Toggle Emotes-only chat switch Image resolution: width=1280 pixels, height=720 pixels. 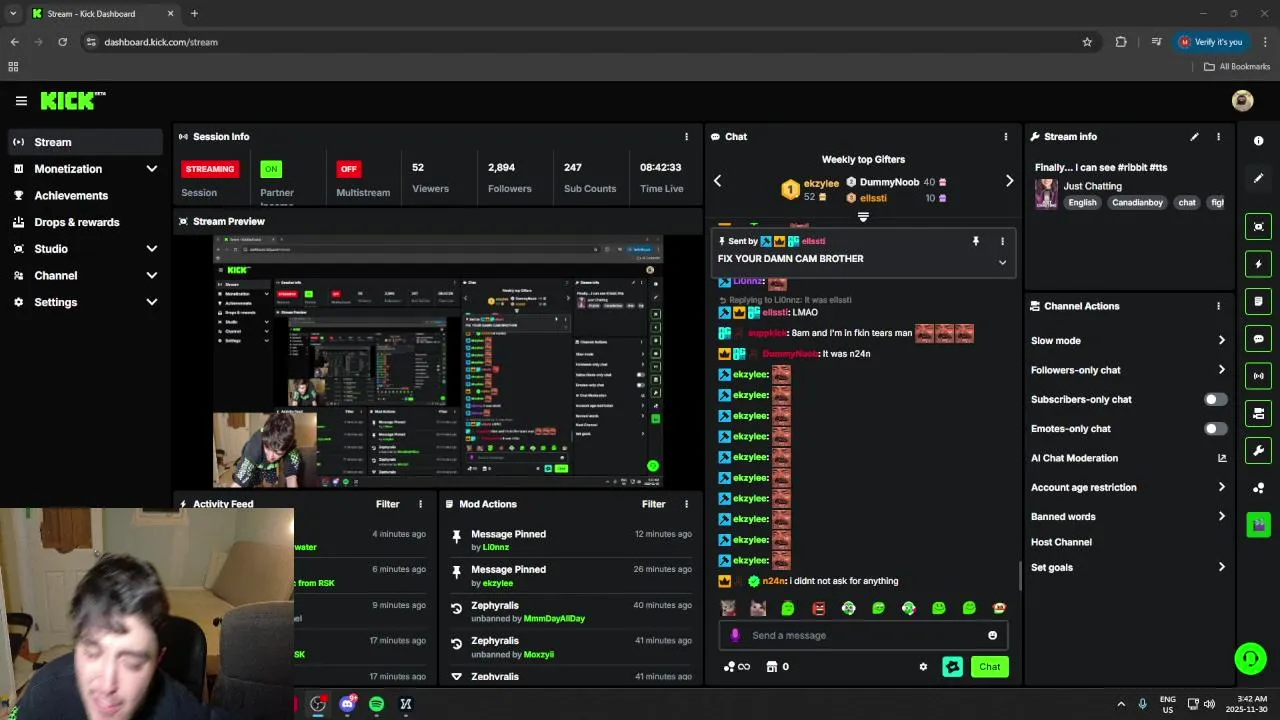click(x=1215, y=429)
